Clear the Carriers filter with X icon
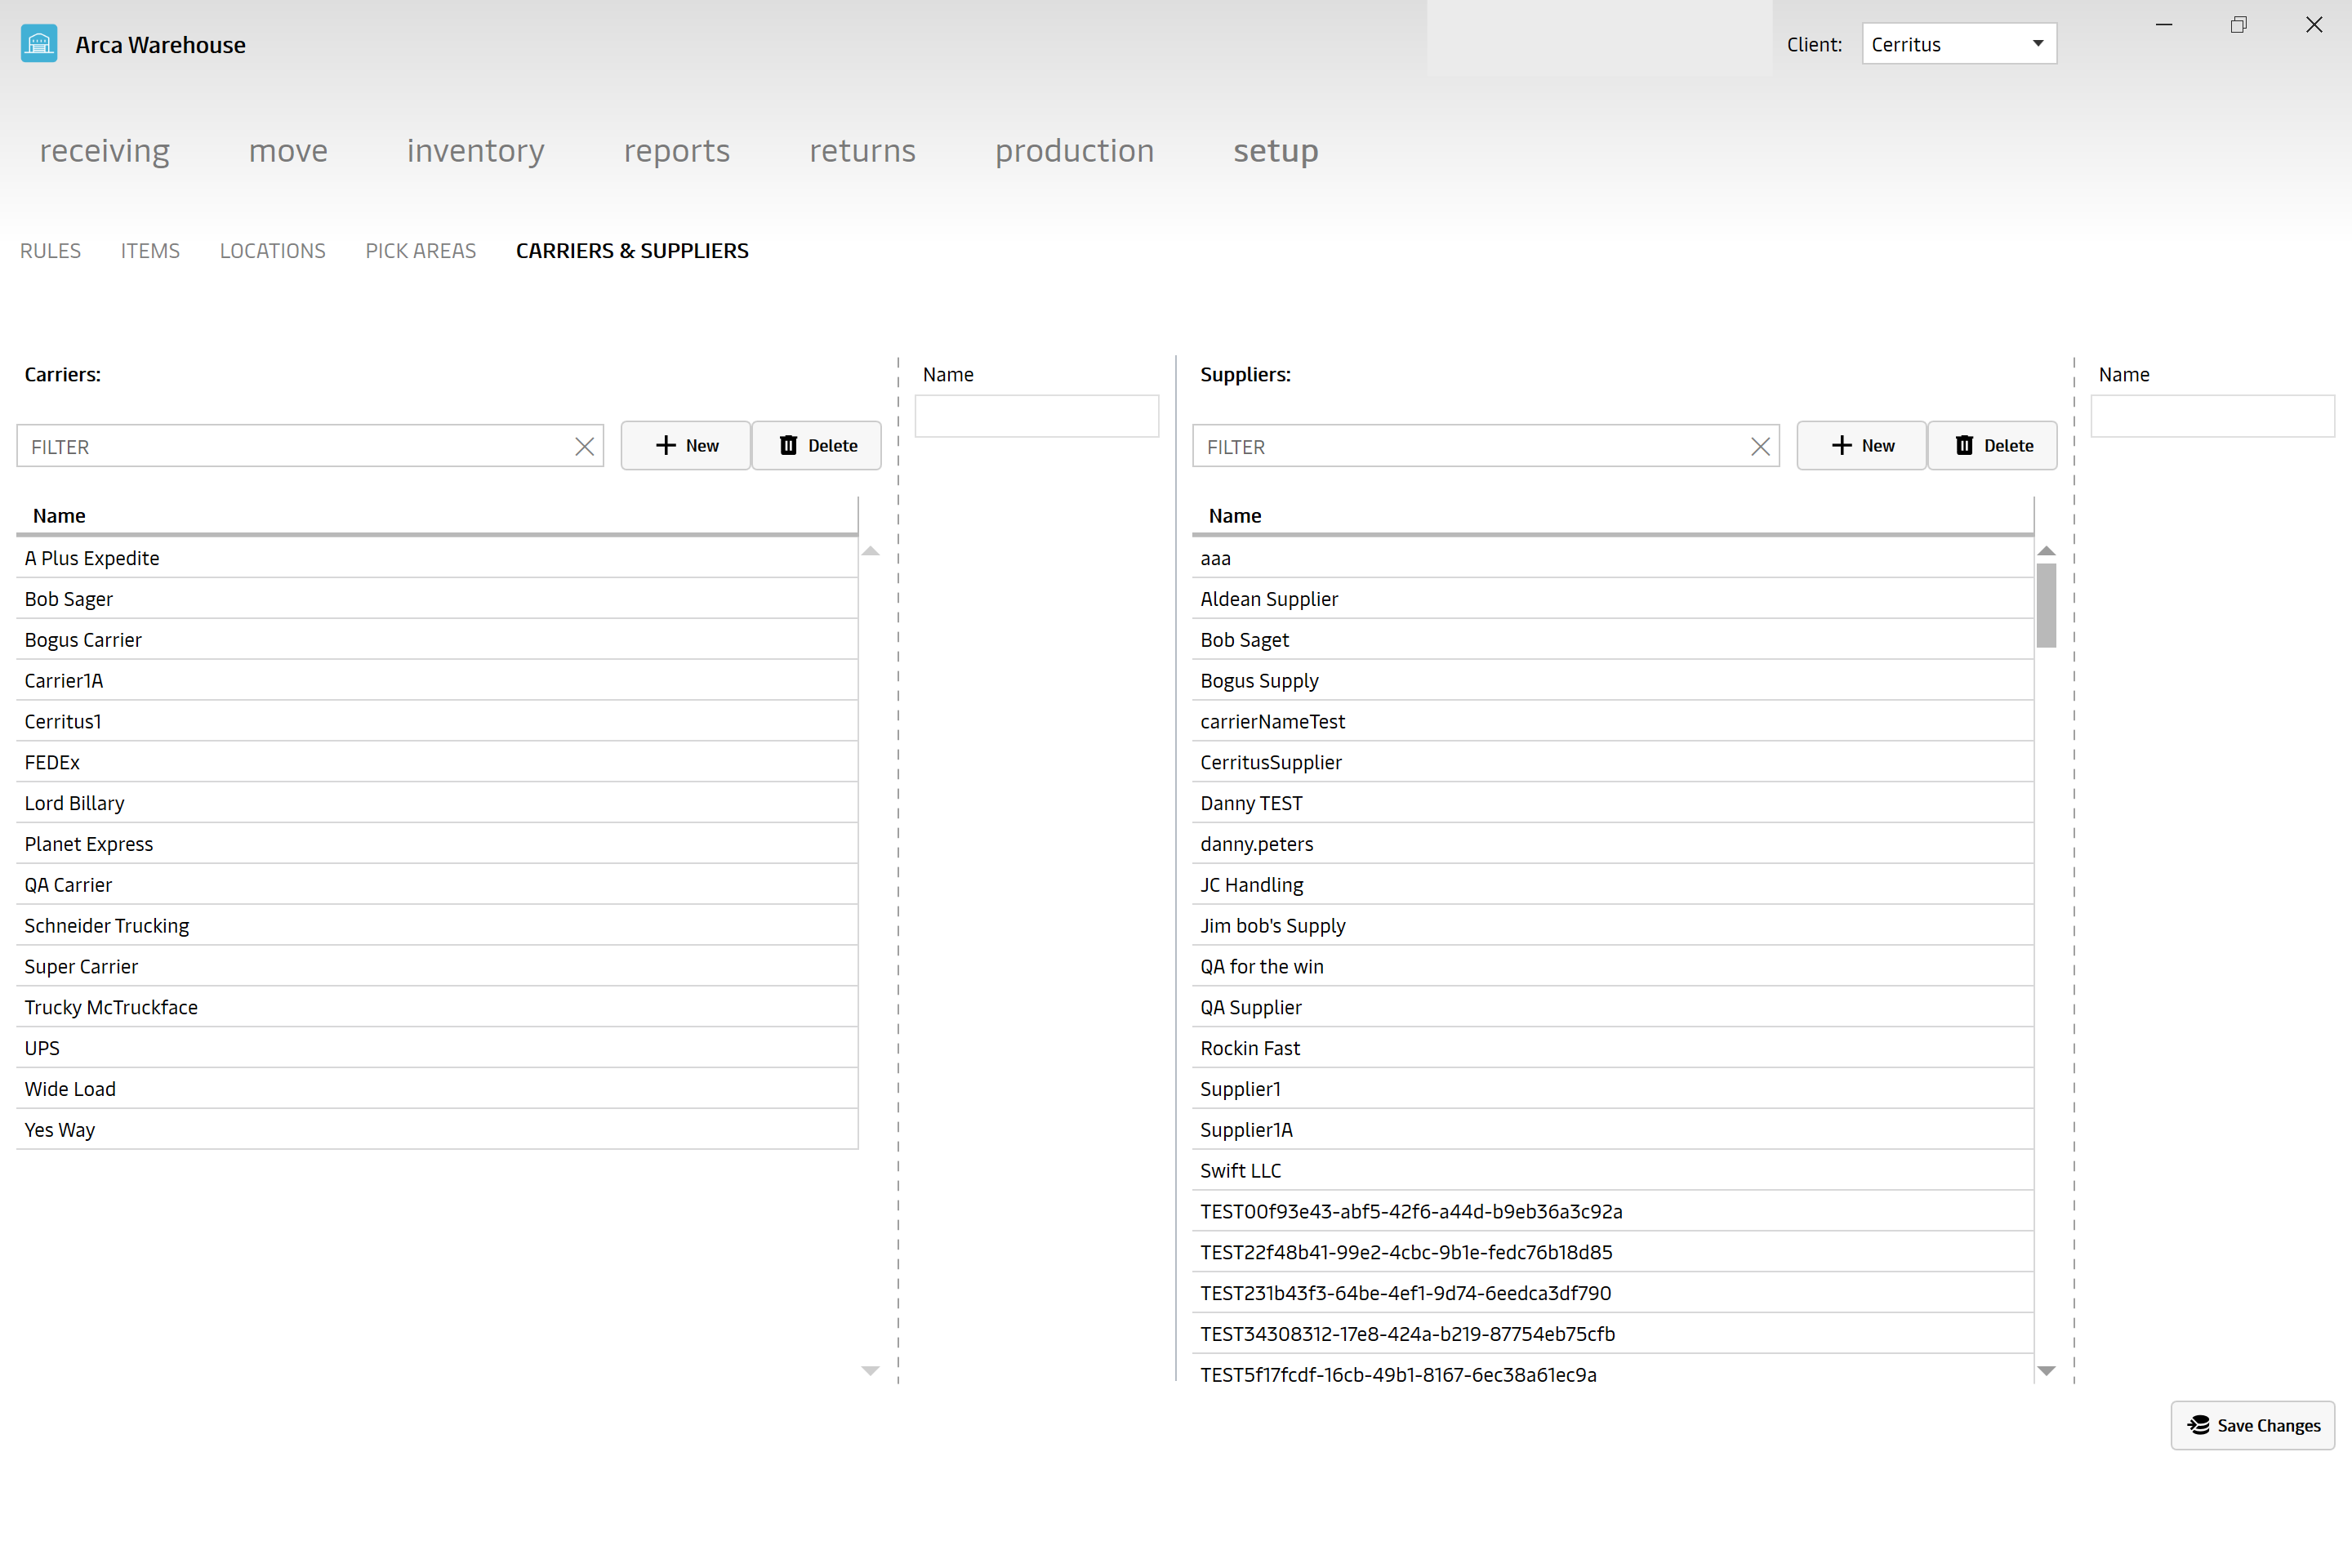 tap(585, 446)
